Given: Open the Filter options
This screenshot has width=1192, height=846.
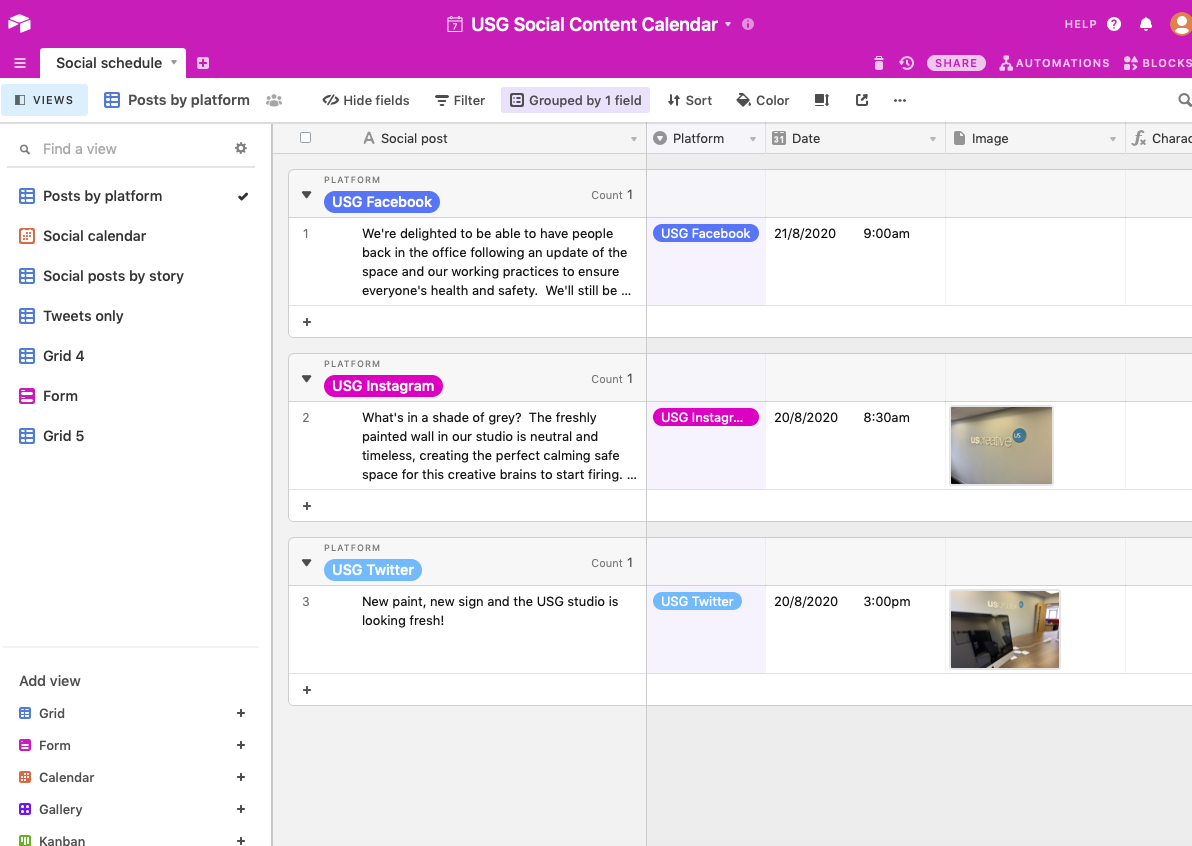Looking at the screenshot, I should [459, 100].
